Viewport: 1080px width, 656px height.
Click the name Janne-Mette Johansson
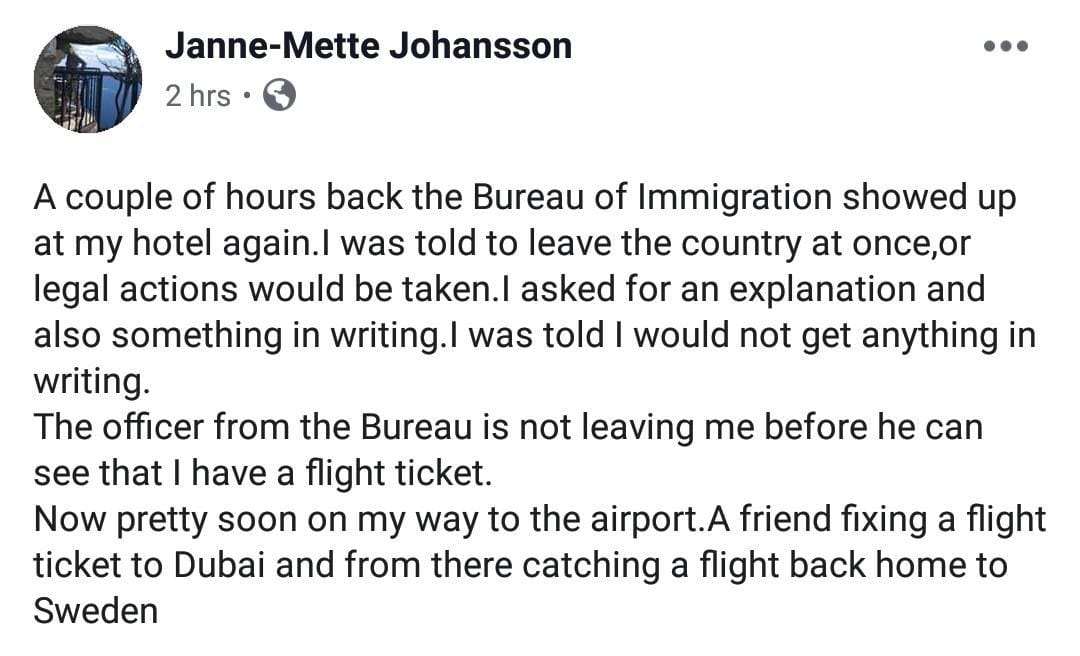(368, 45)
